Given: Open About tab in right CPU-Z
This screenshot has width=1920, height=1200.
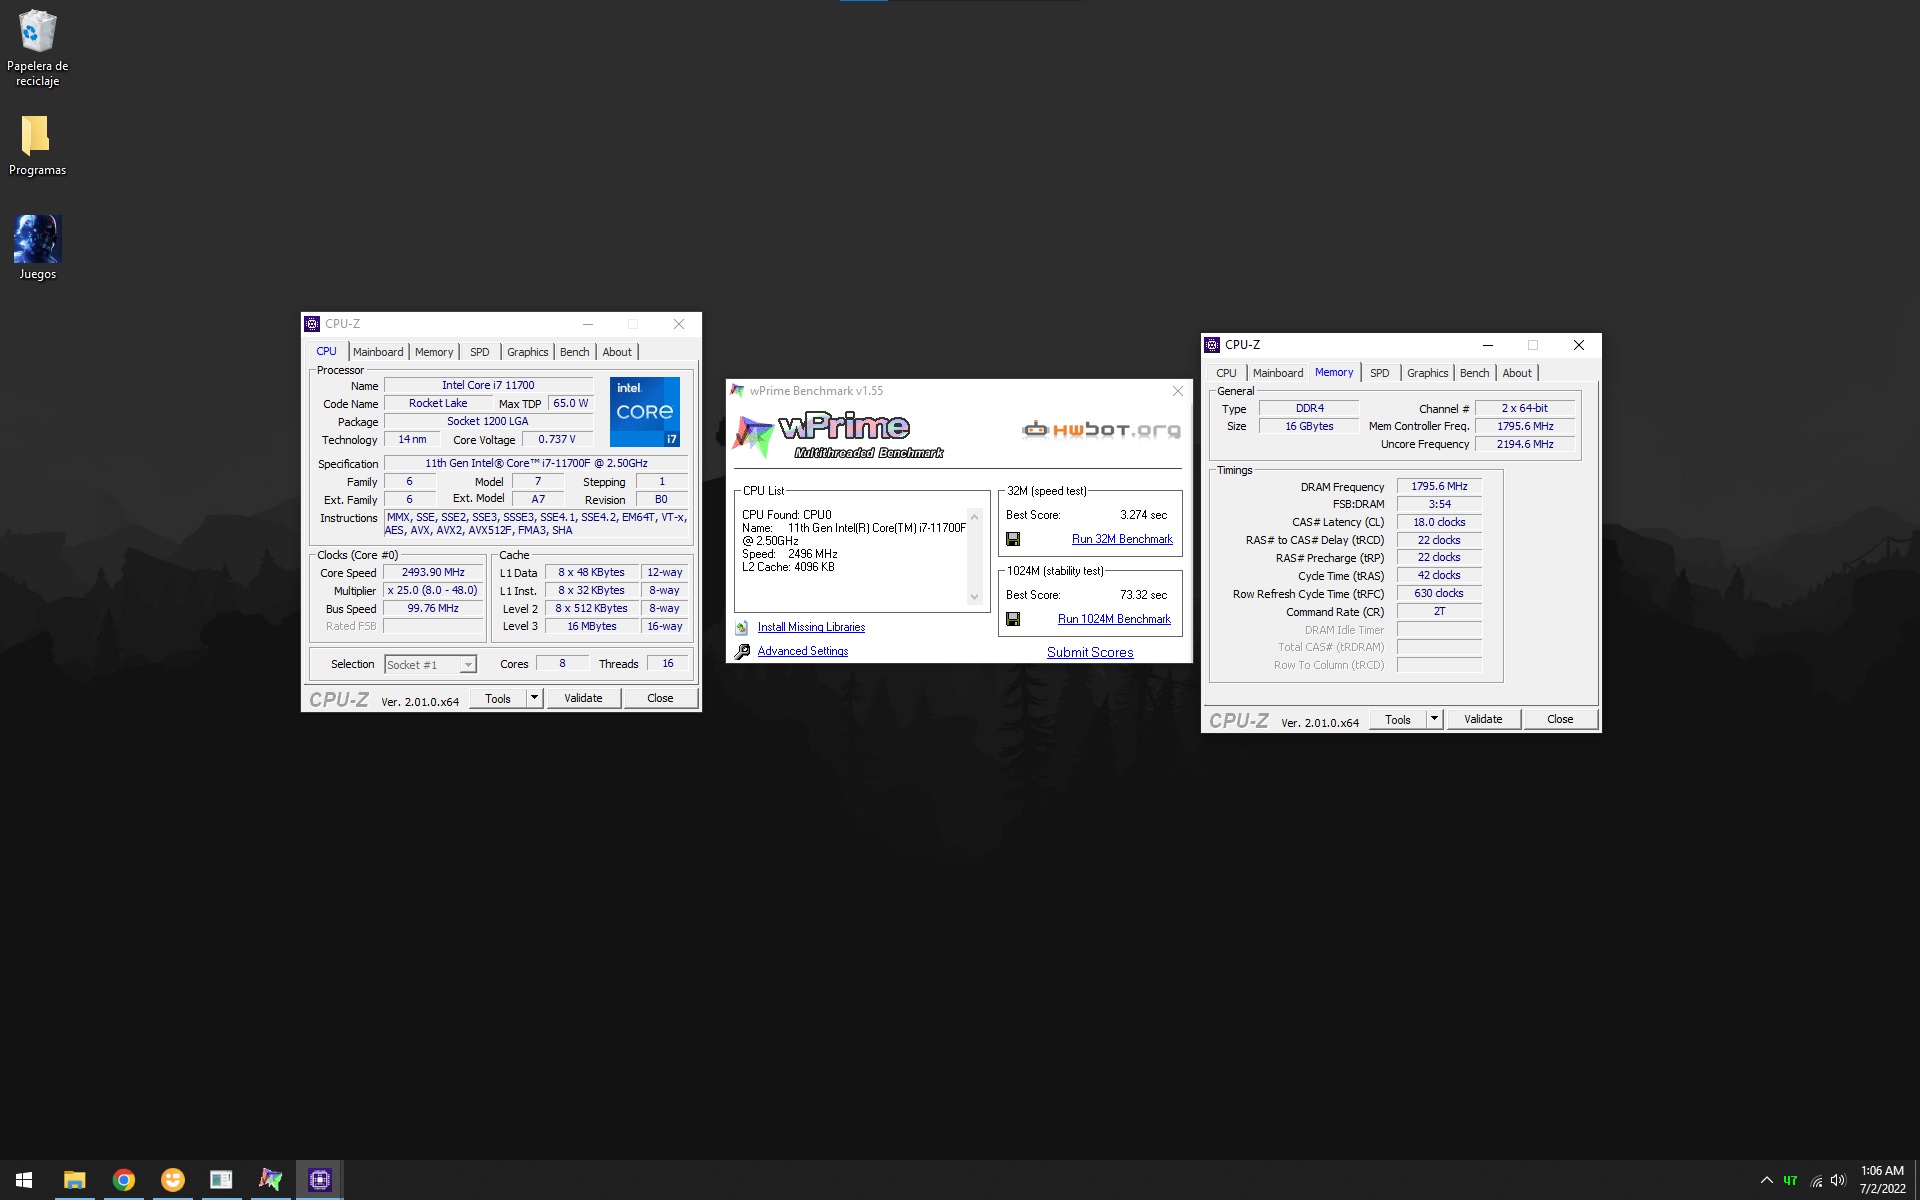Looking at the screenshot, I should tap(1517, 373).
